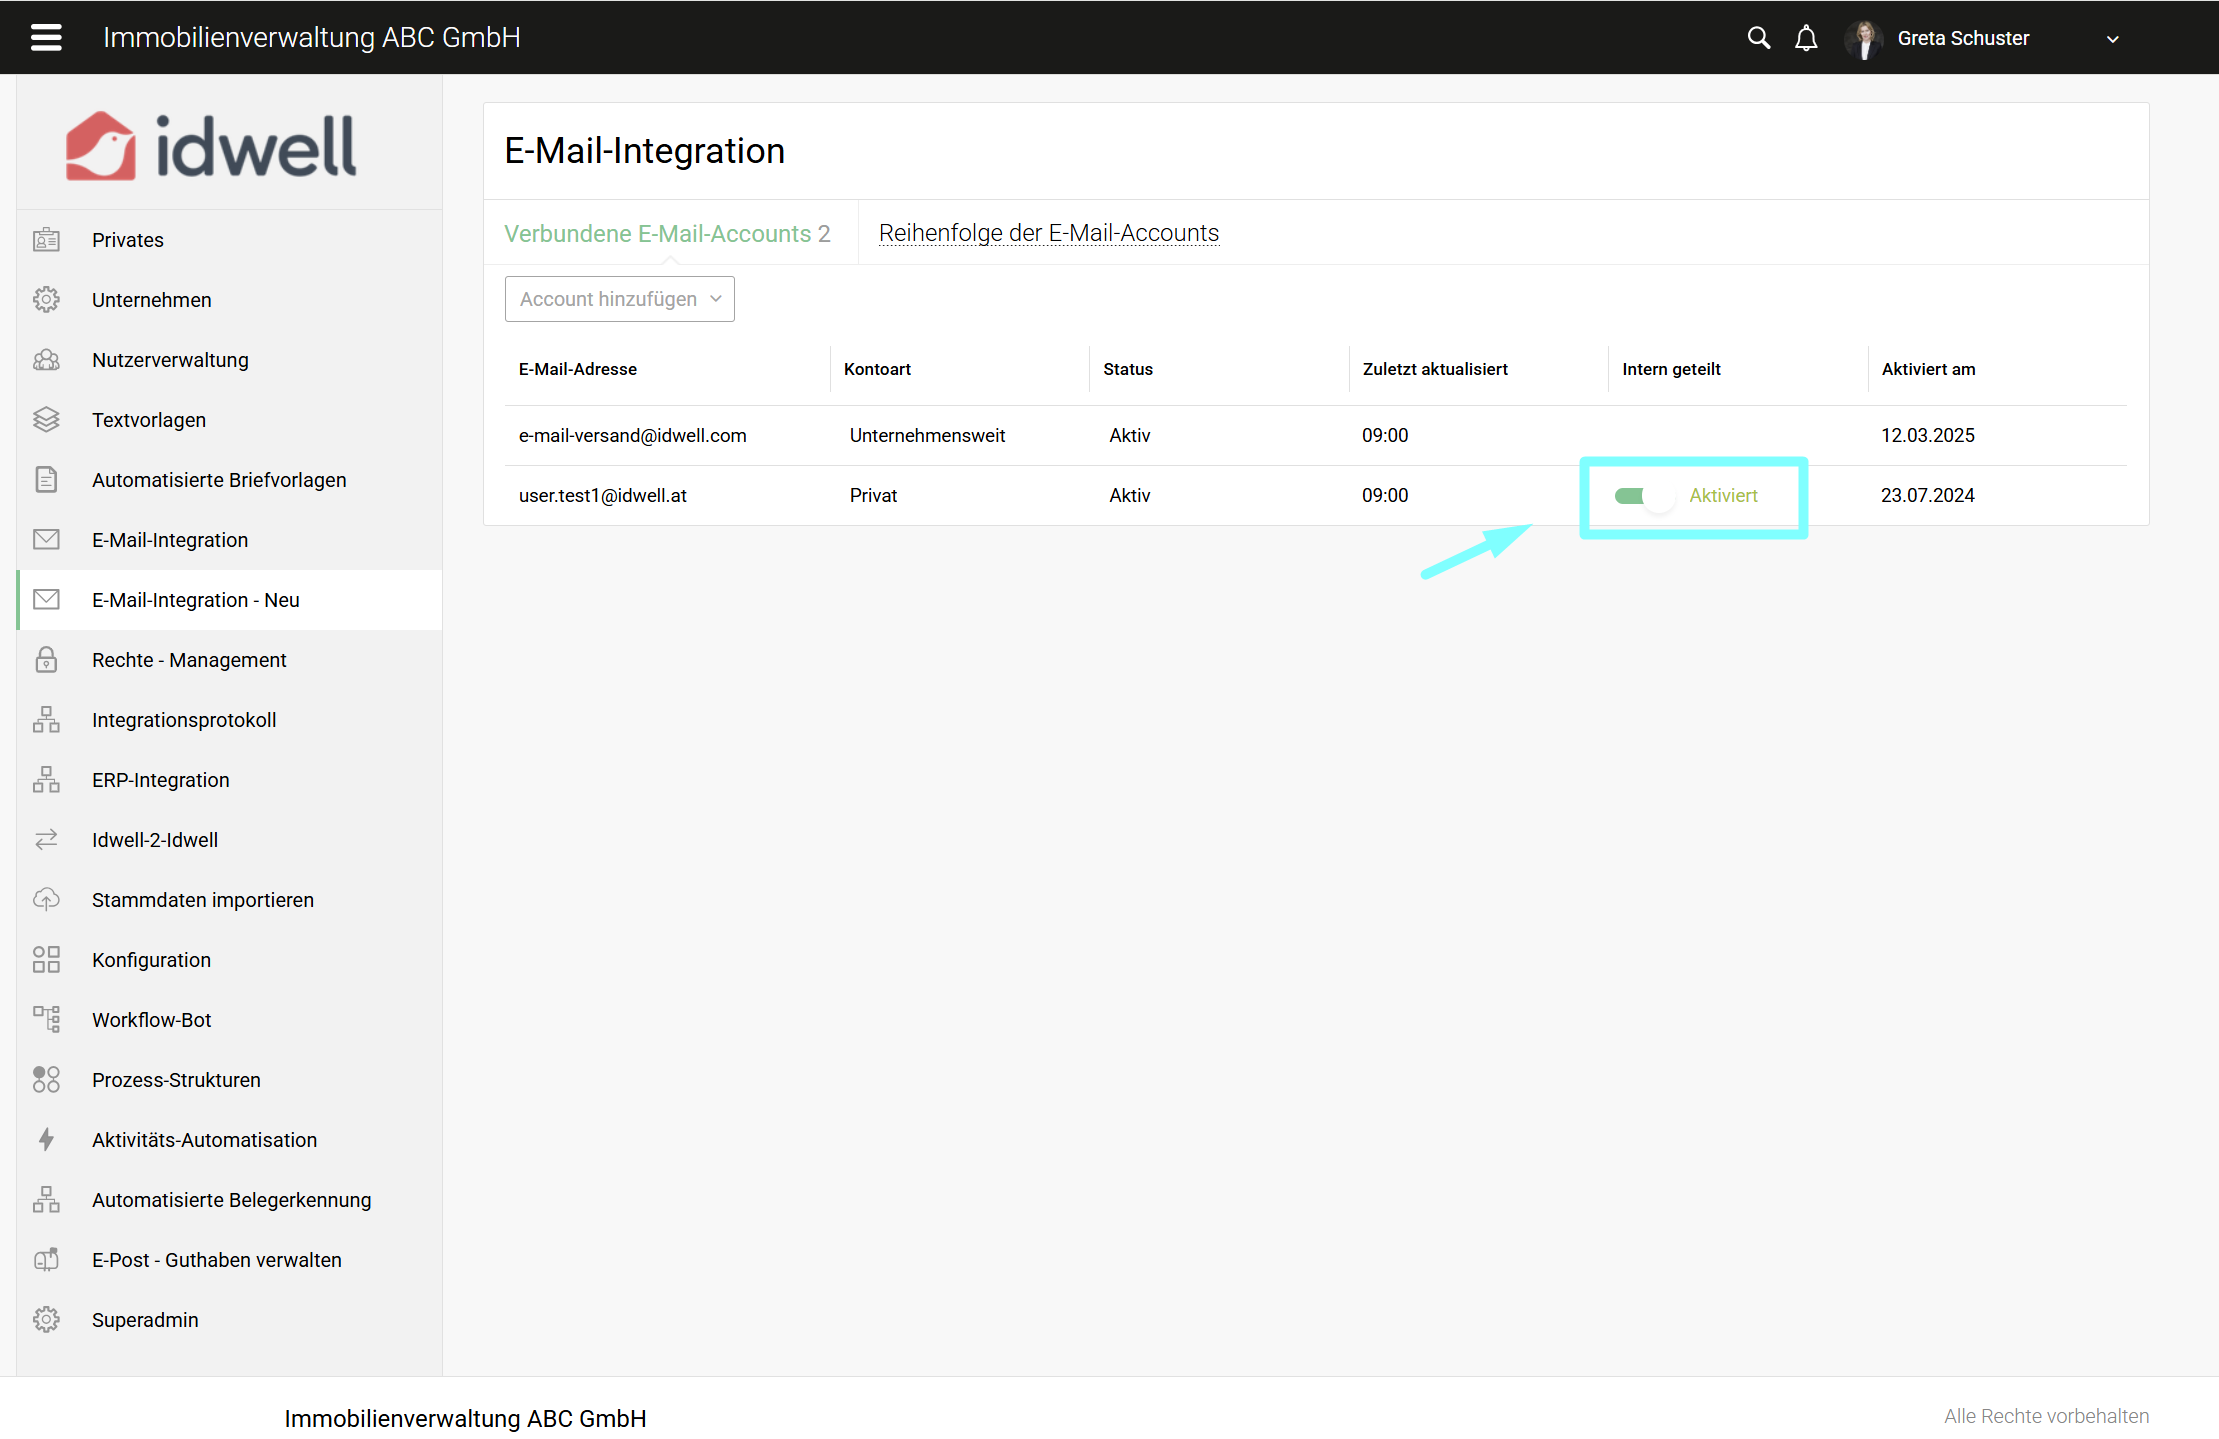The width and height of the screenshot is (2219, 1439).
Task: Click the Idwell-2-Idwell arrows icon
Action: point(46,839)
